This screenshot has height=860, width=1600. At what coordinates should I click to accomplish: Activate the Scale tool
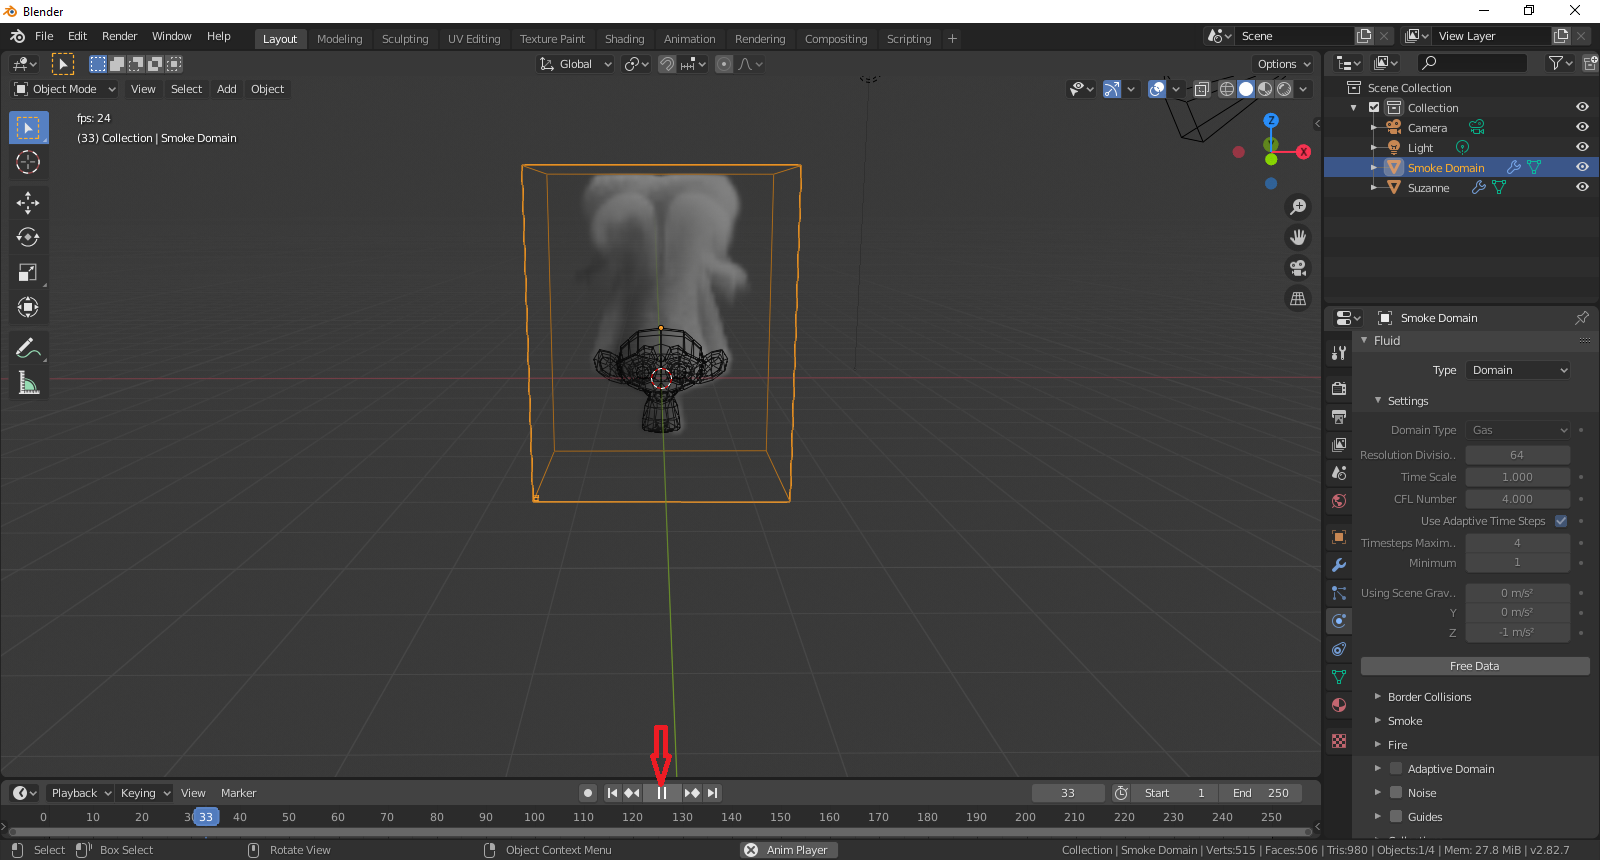coord(28,272)
